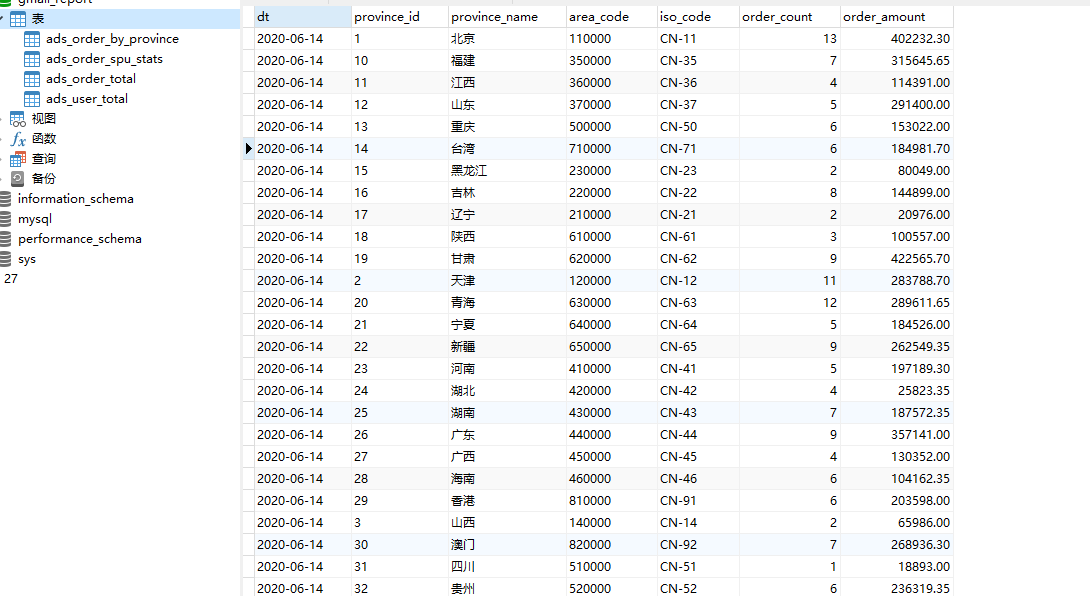Viewport: 1090px width, 596px height.
Task: Click the dt column header
Action: pos(302,17)
